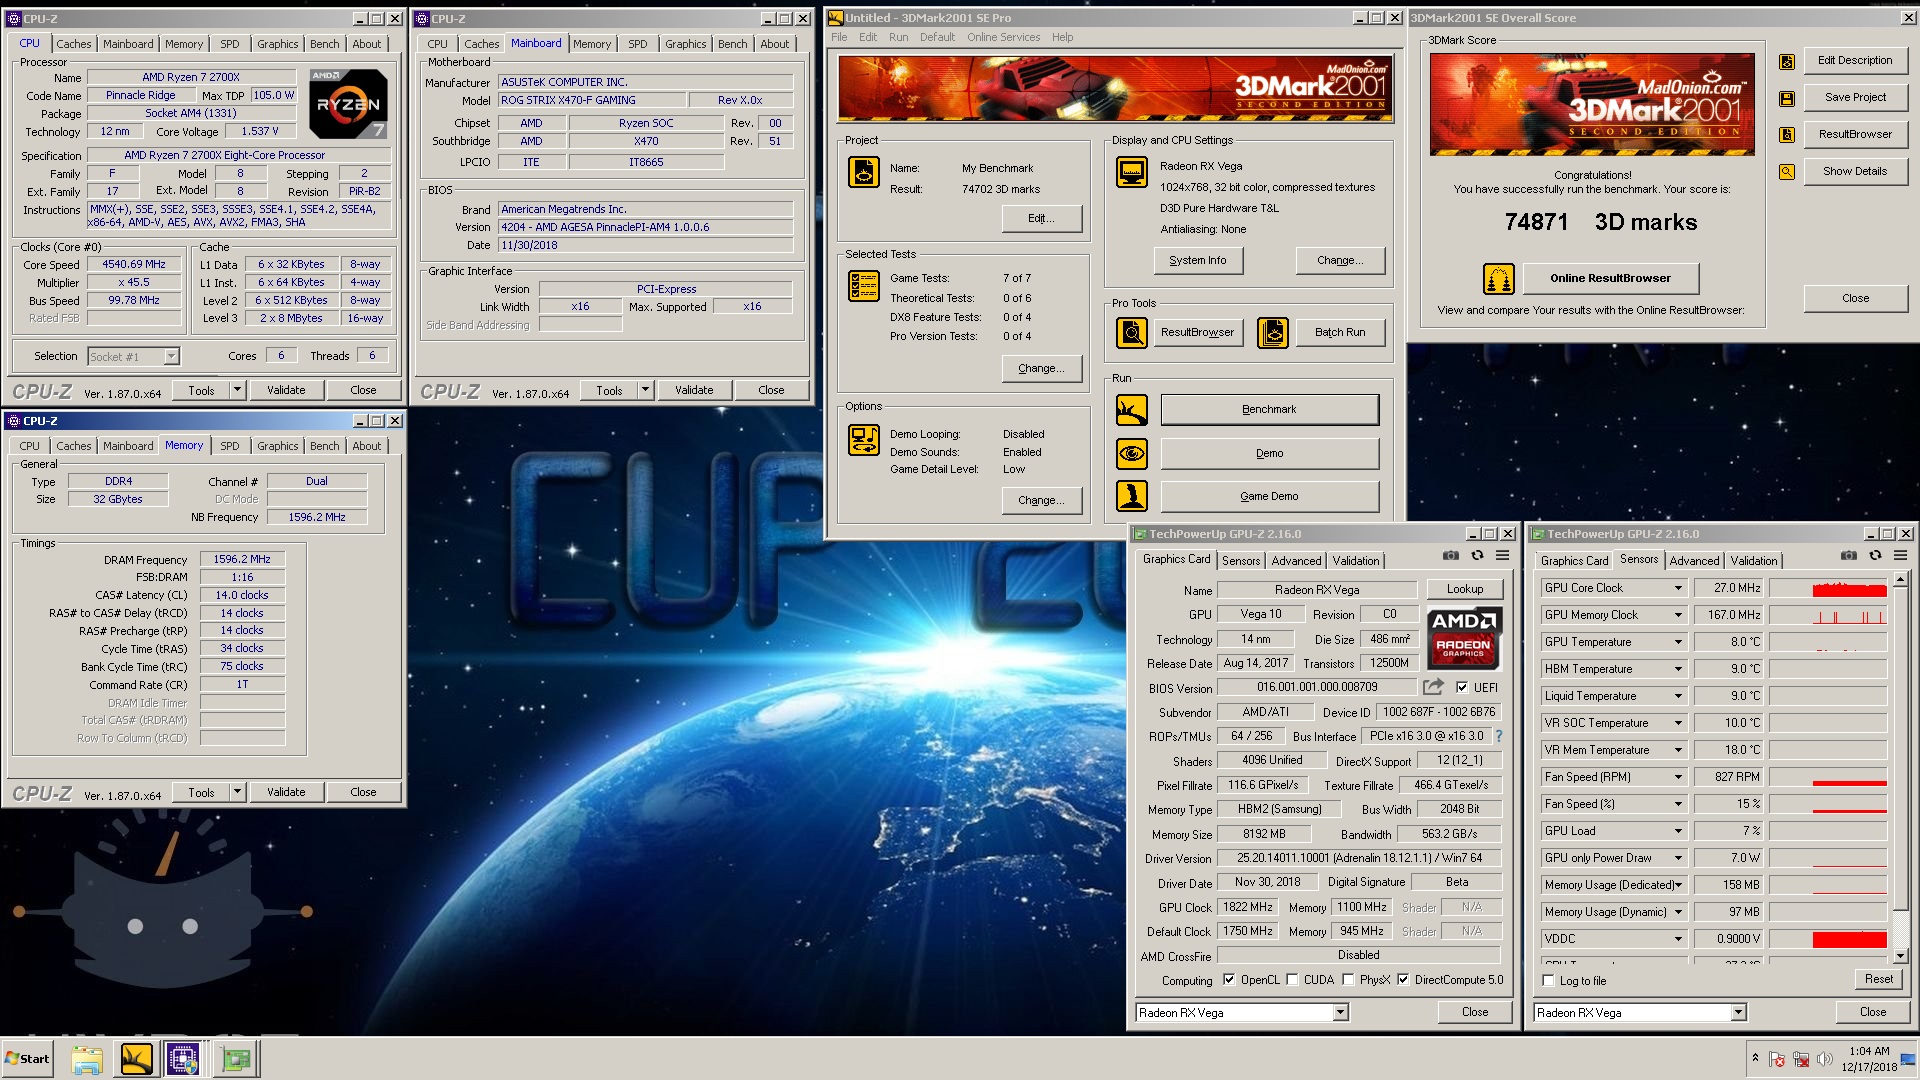The height and width of the screenshot is (1080, 1920).
Task: Click the AMD Radeon Graphics logo in GPU-Z
Action: tap(1463, 637)
